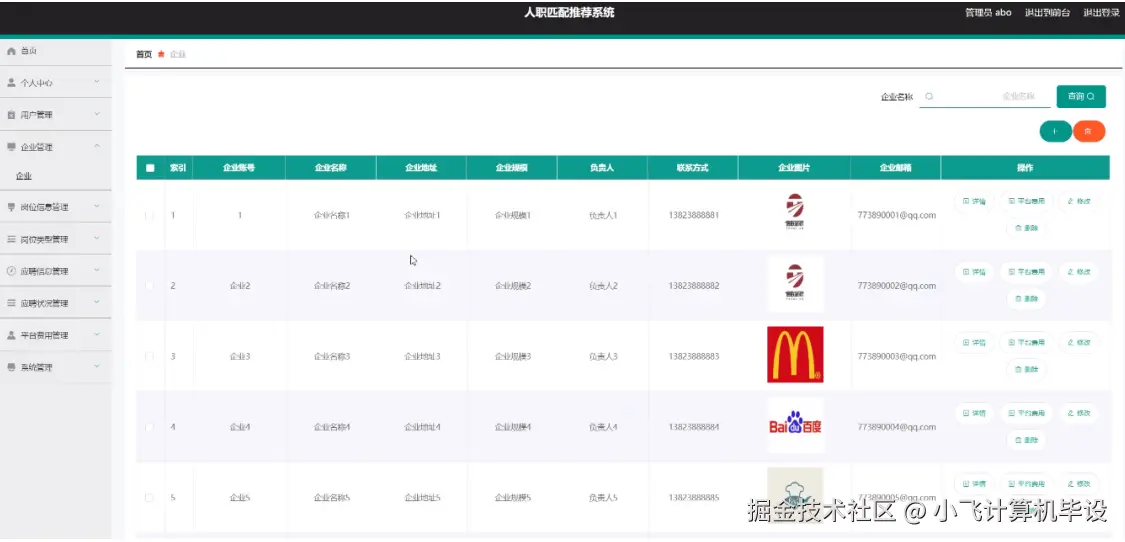Image resolution: width=1125 pixels, height=542 pixels.
Task: Check the checkbox for row 企业2
Action: click(x=149, y=286)
